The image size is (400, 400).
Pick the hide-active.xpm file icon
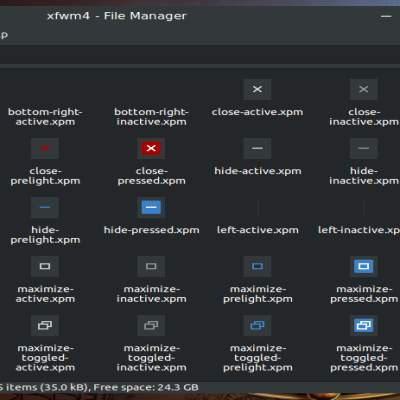(x=257, y=148)
